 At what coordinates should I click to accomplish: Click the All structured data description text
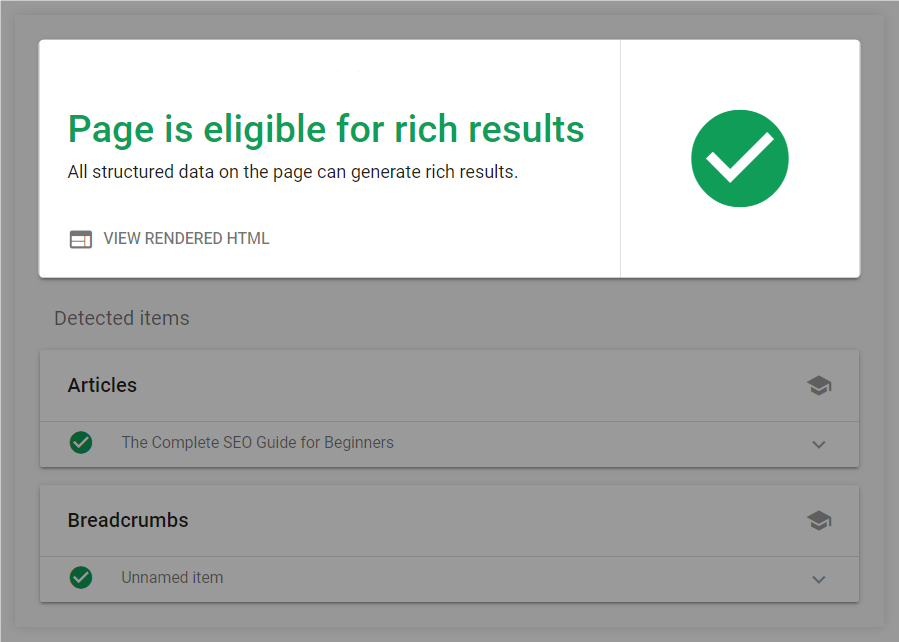click(x=292, y=172)
